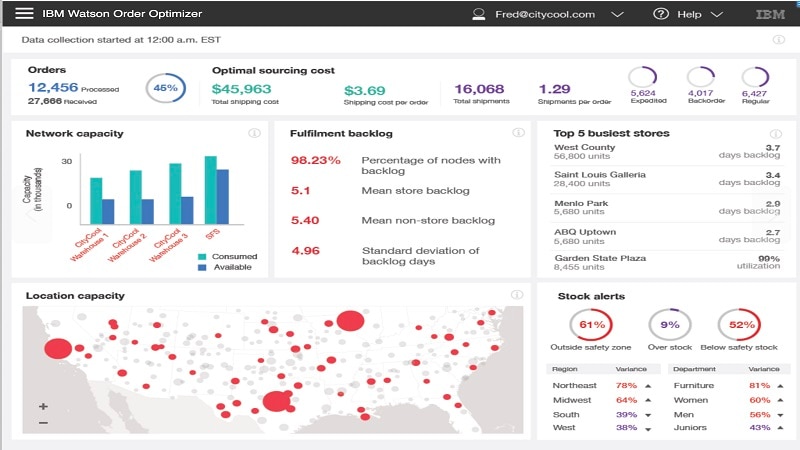Select the Menlo Park store row
The image size is (800, 450).
[667, 208]
